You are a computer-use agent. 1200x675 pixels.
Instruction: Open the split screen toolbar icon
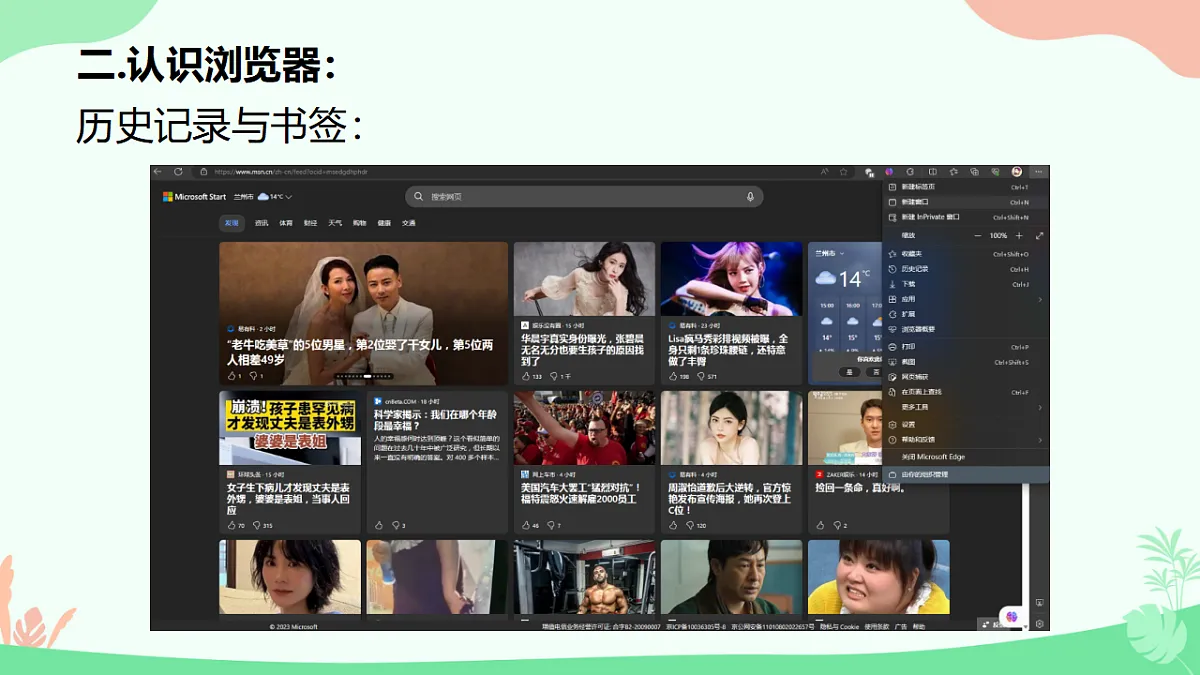coord(932,172)
